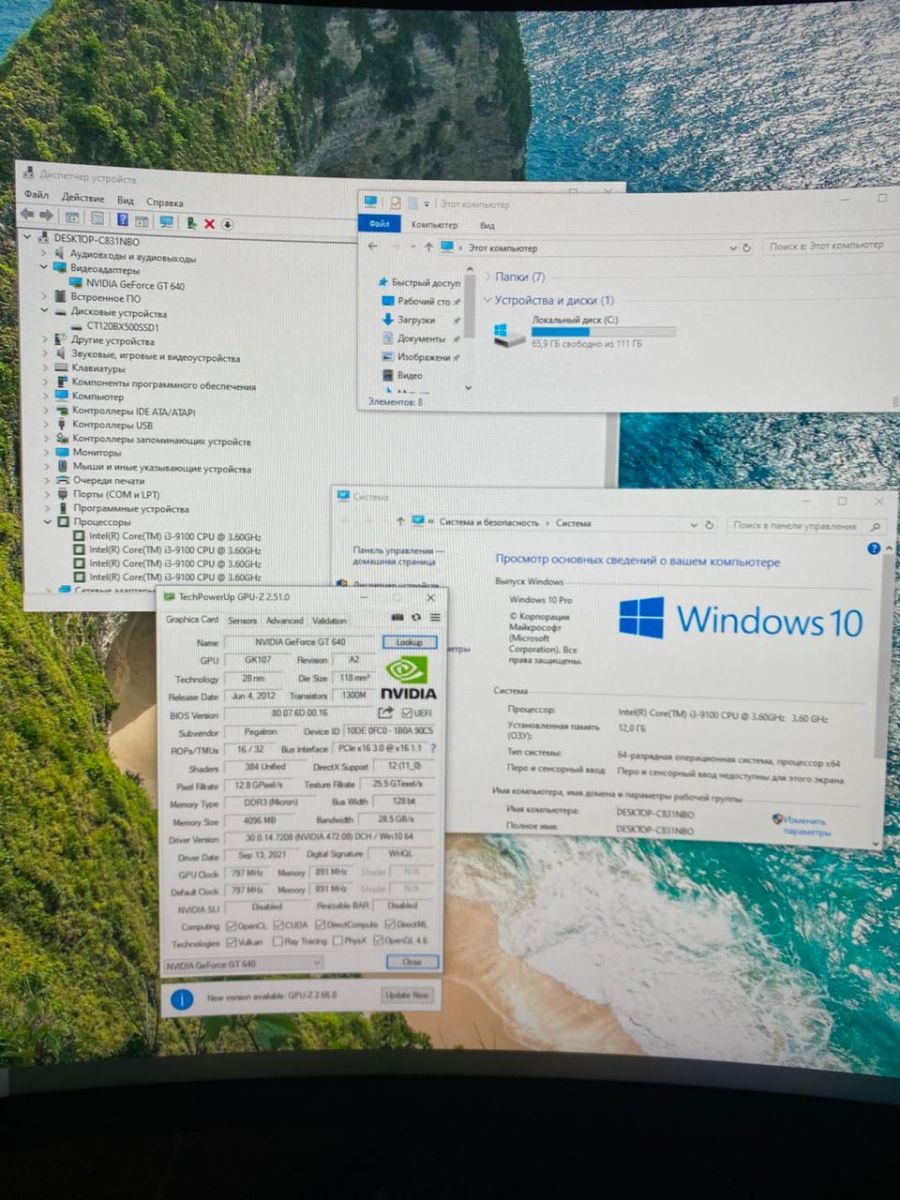
Task: Click the add driver green icon in Device Manager
Action: click(x=191, y=222)
